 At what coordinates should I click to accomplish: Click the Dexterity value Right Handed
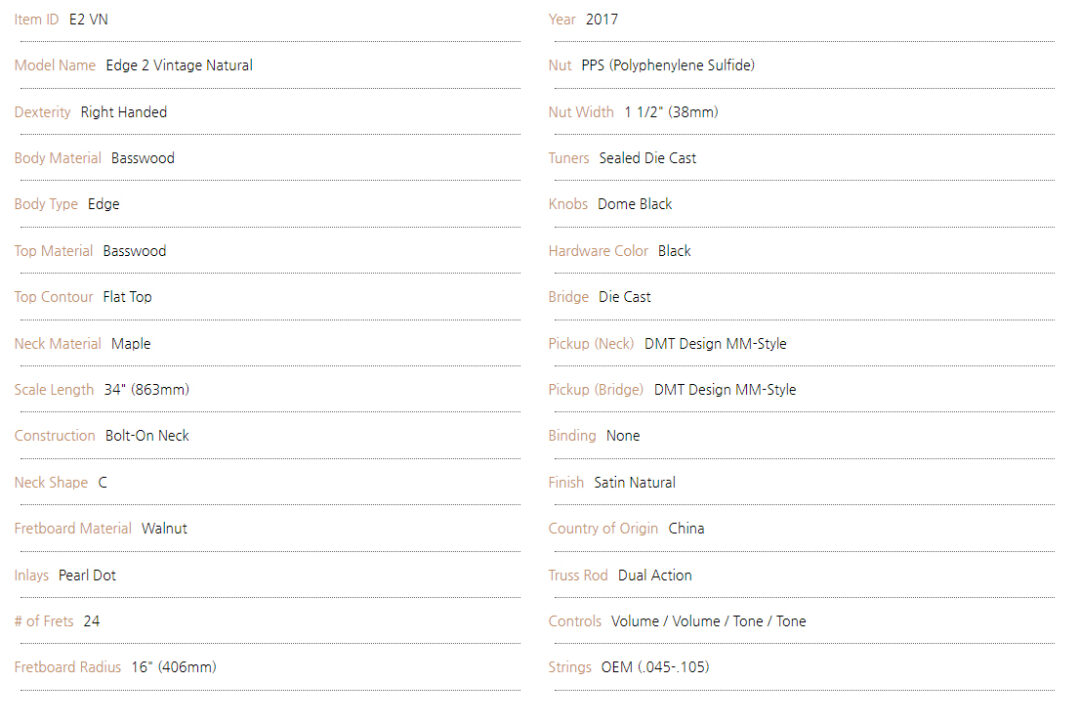124,112
